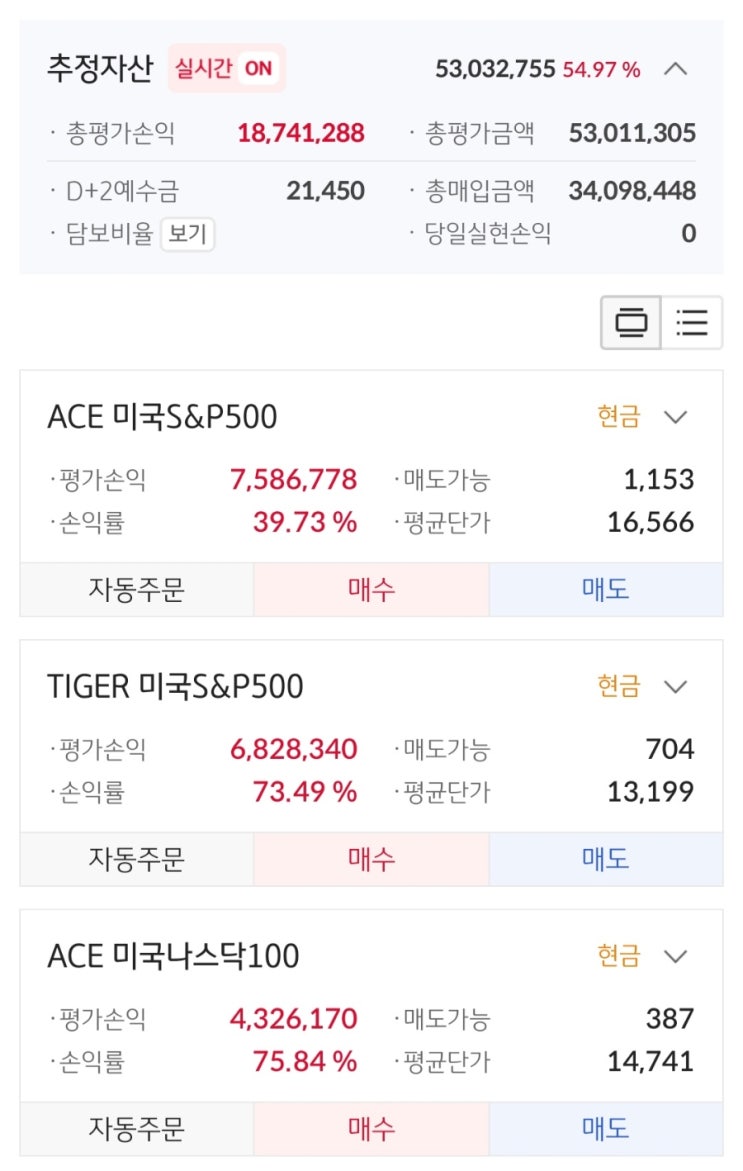Expand TIGER 미국S&P500 holding details
The image size is (743, 1171).
(x=676, y=687)
